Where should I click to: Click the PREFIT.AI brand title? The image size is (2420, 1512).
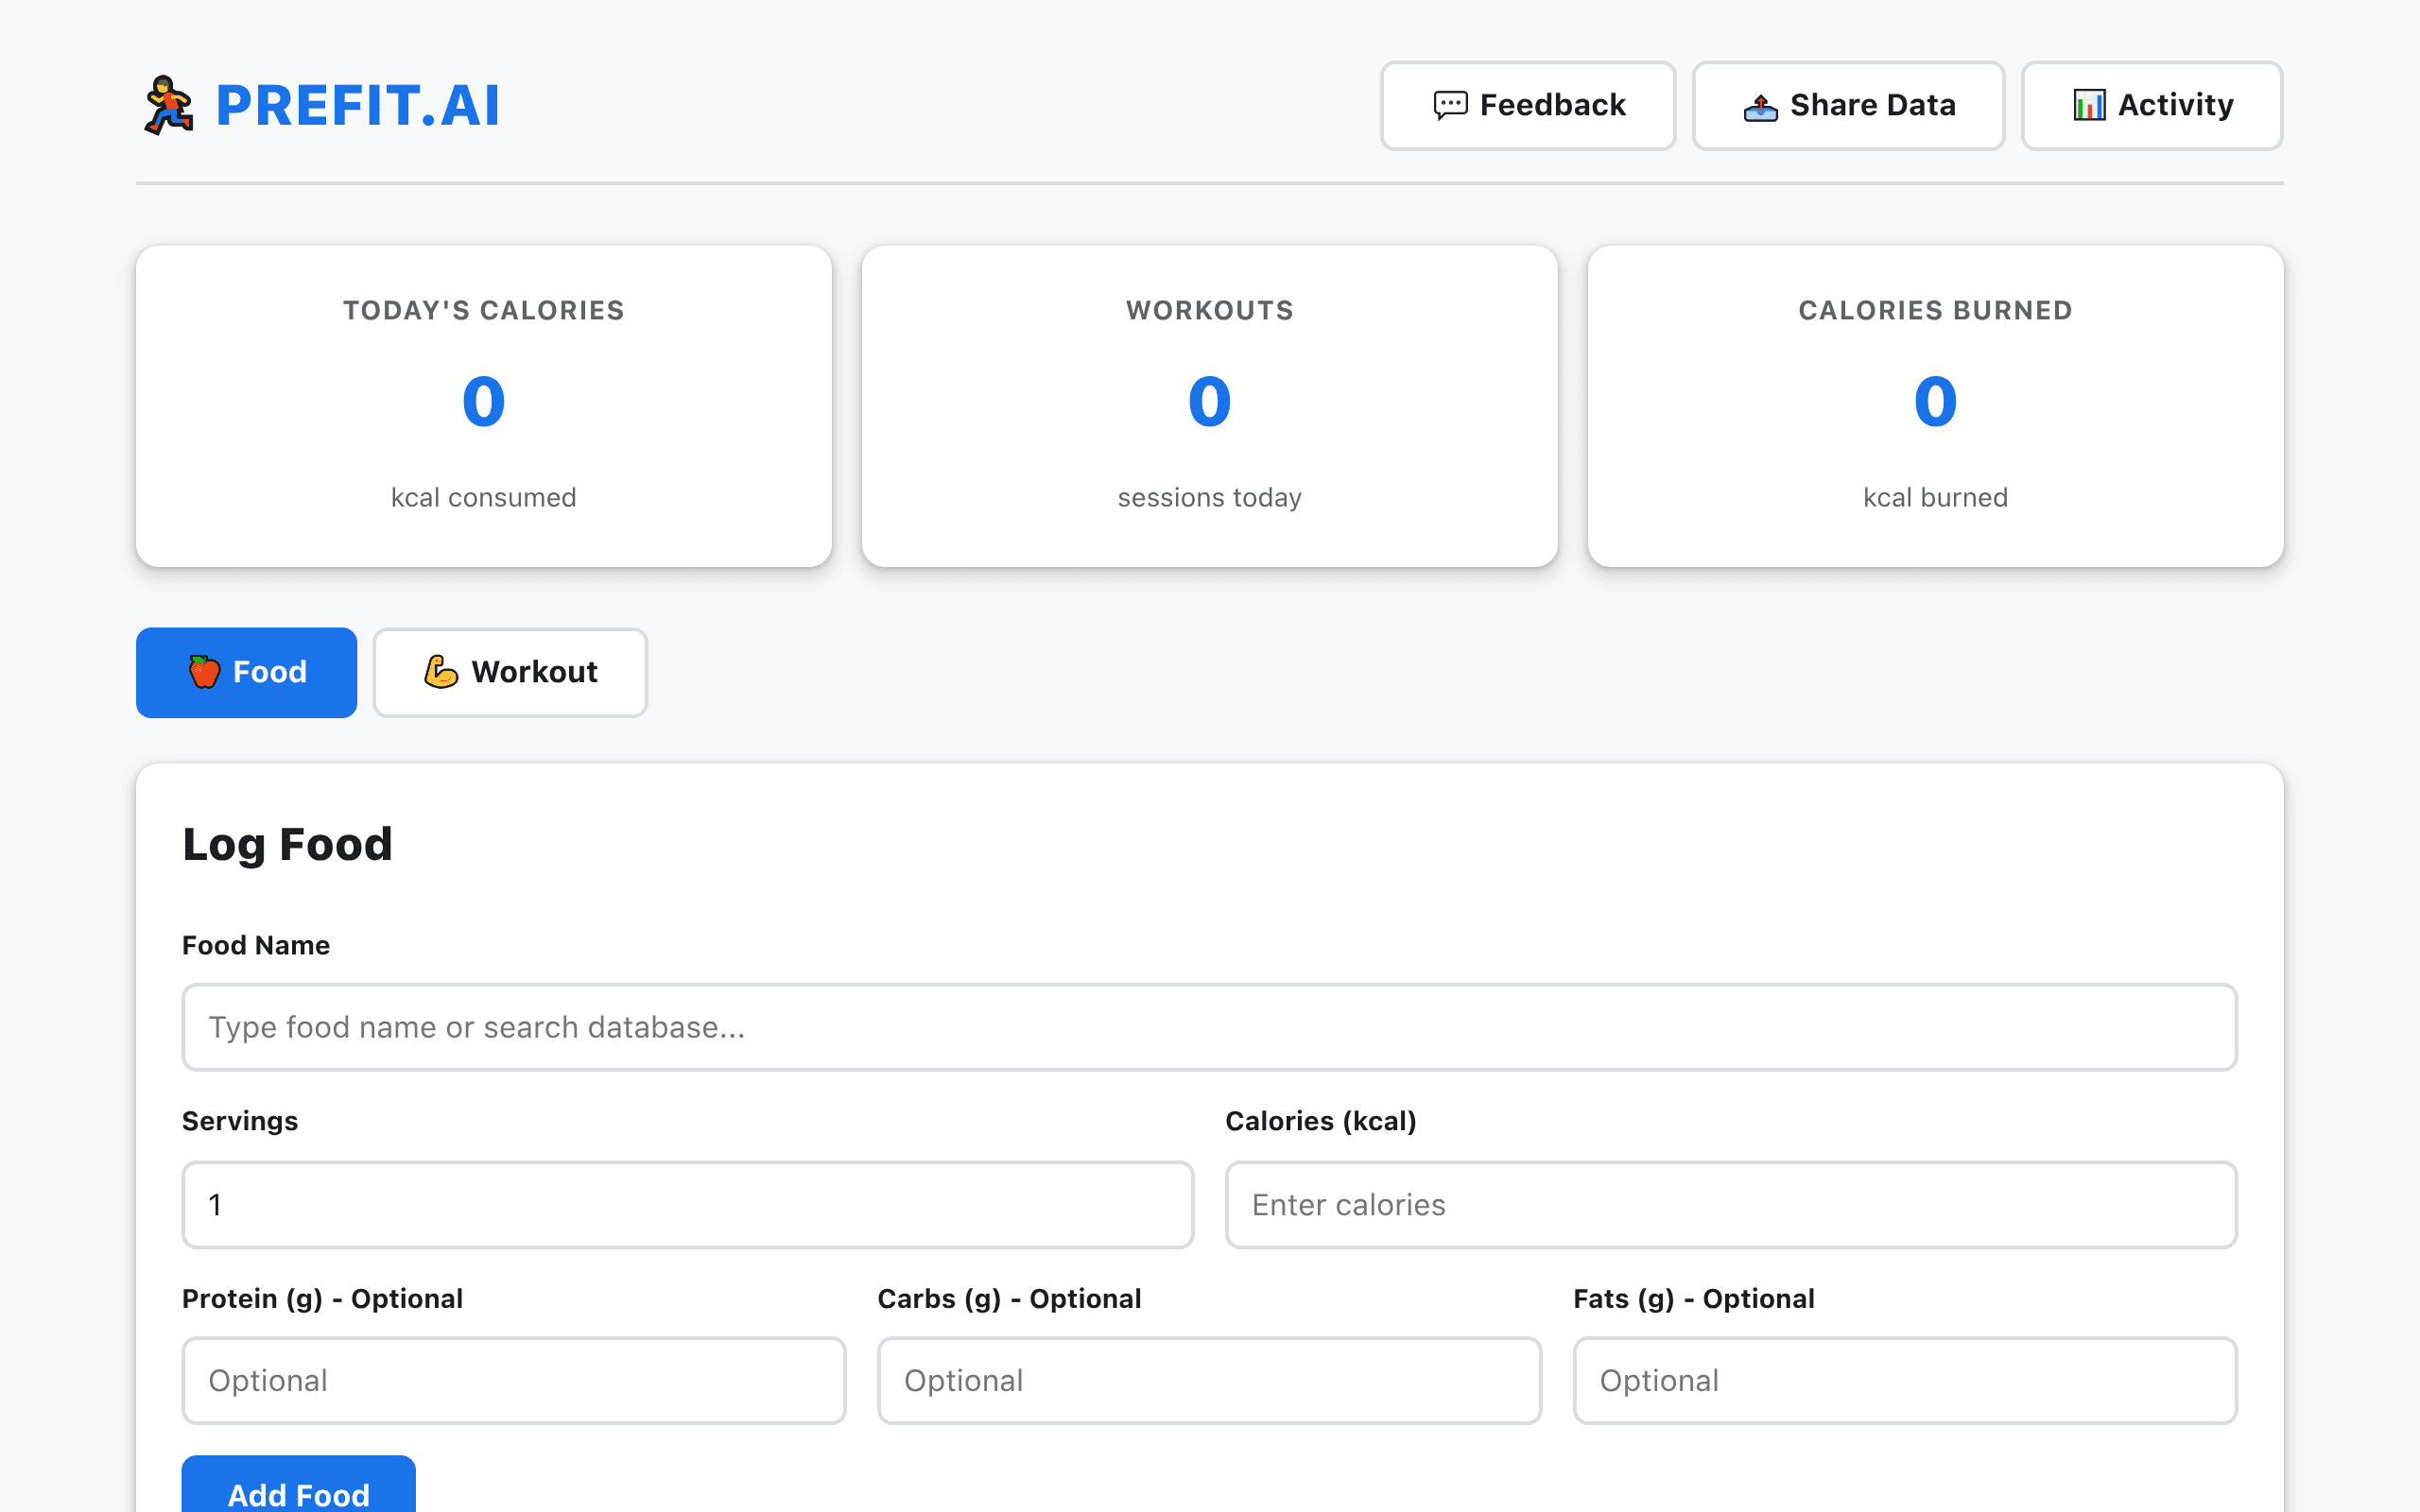tap(358, 105)
